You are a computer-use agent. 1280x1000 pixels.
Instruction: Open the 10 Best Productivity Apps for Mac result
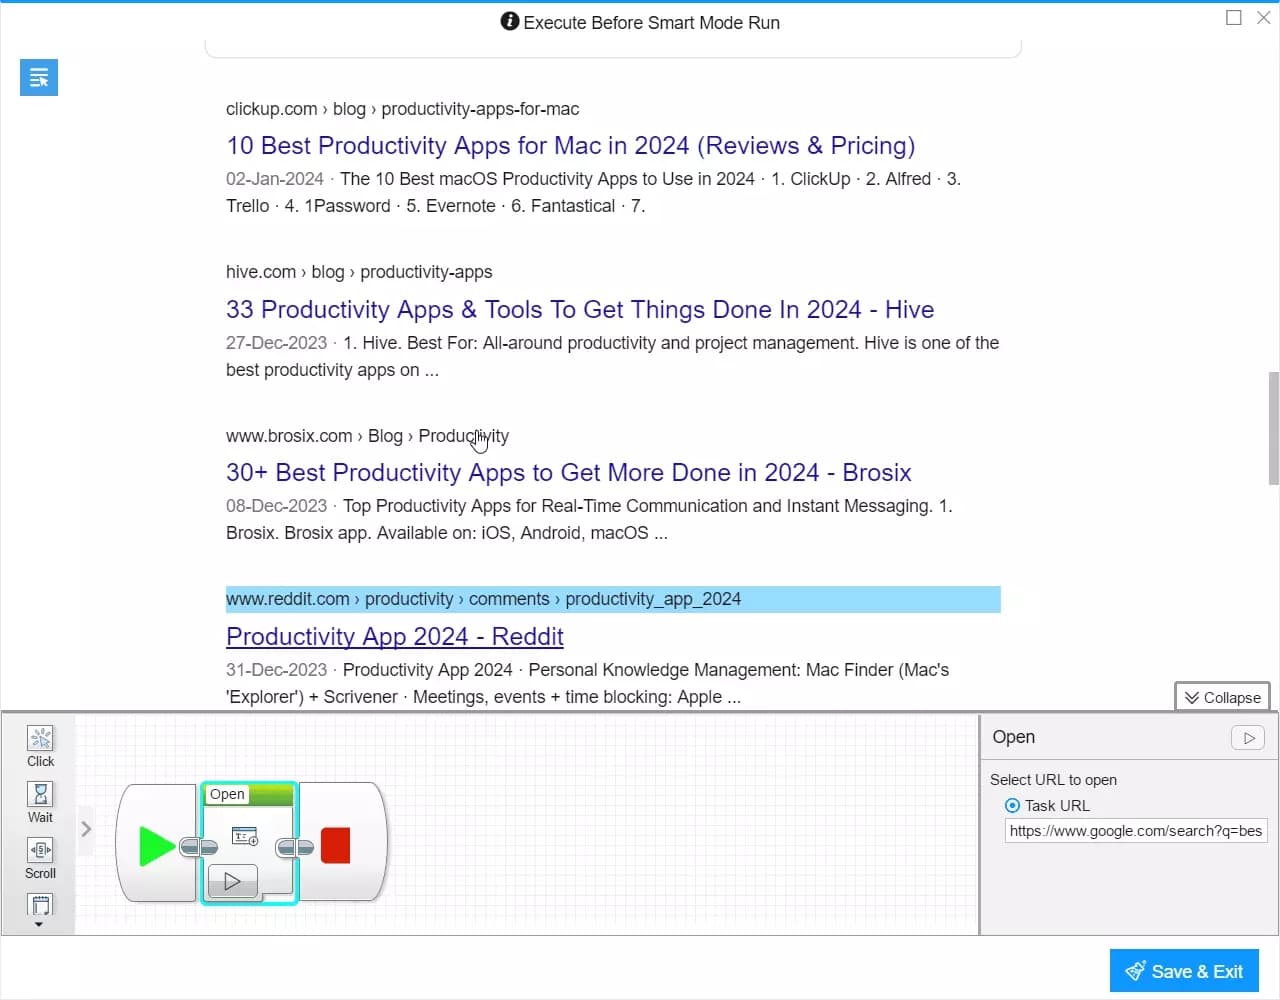571,146
